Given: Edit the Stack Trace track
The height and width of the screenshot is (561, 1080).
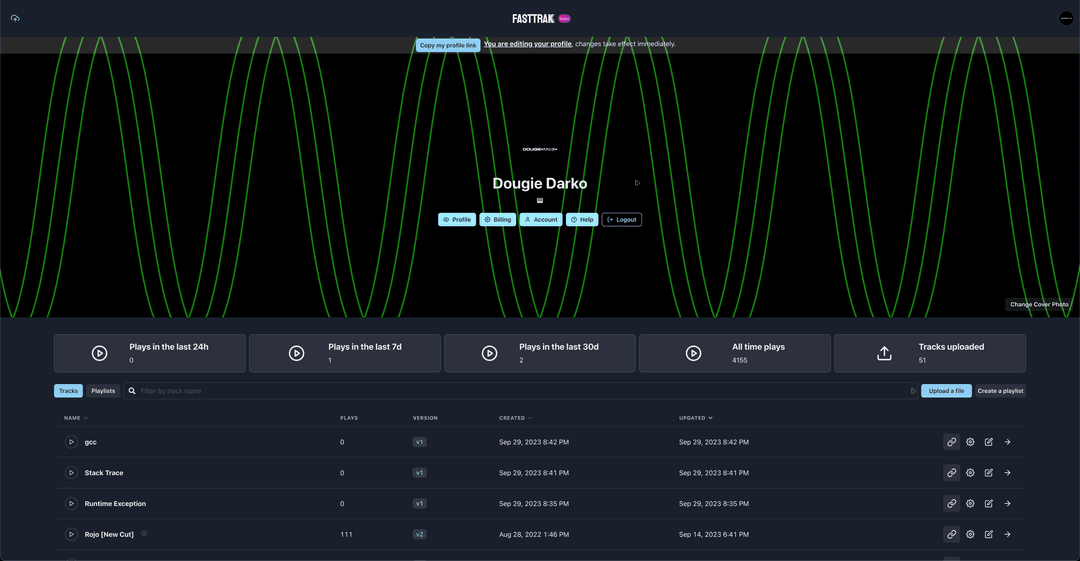Looking at the screenshot, I should (989, 473).
